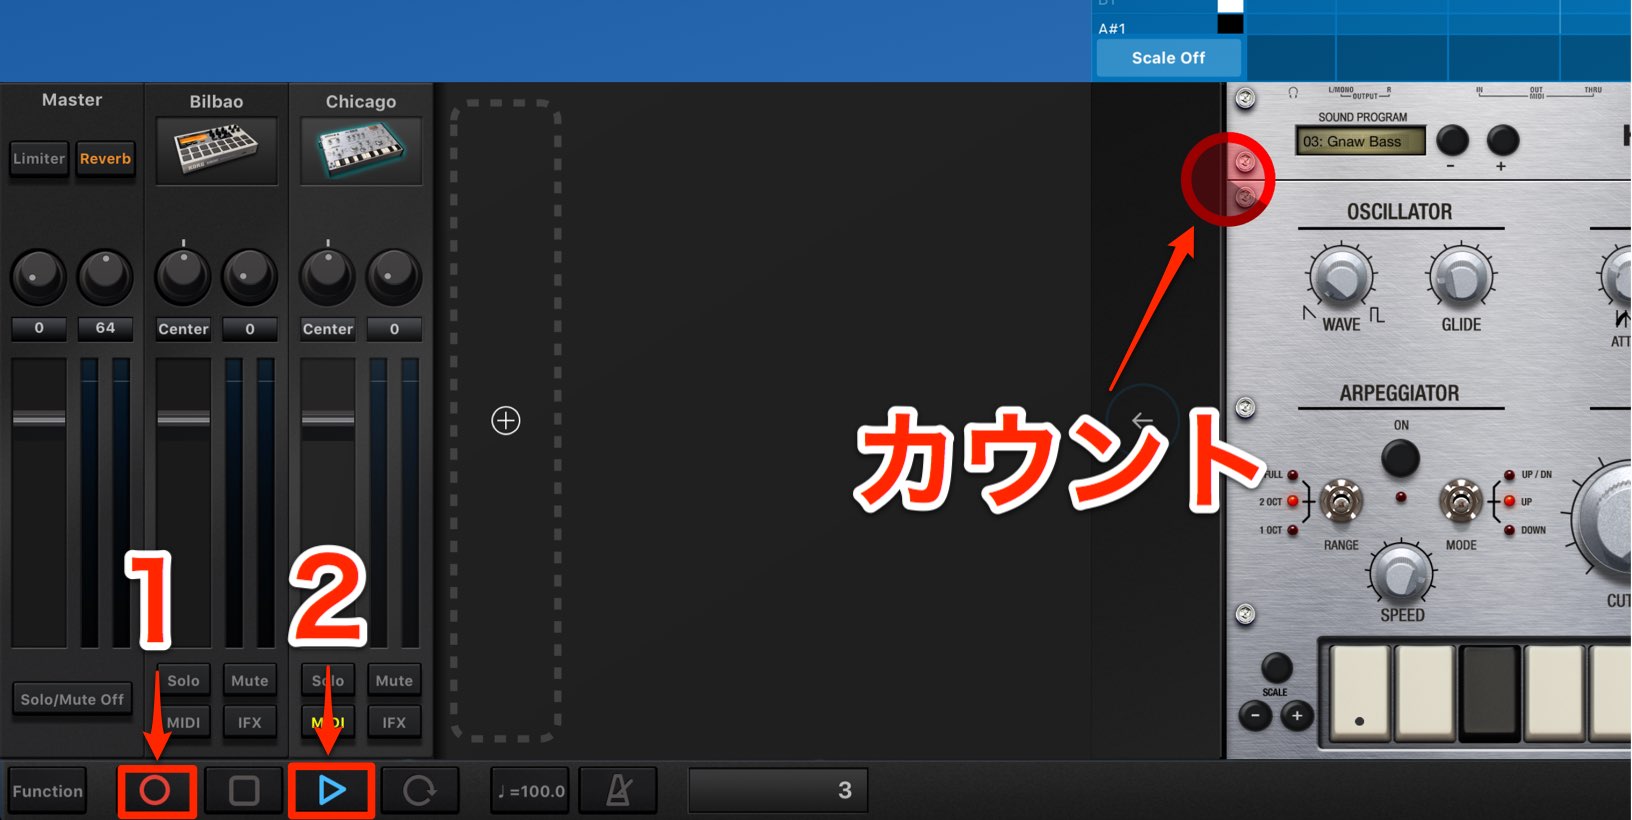Image resolution: width=1632 pixels, height=820 pixels.
Task: Click the Chicago send knob above value 0
Action: tap(394, 276)
